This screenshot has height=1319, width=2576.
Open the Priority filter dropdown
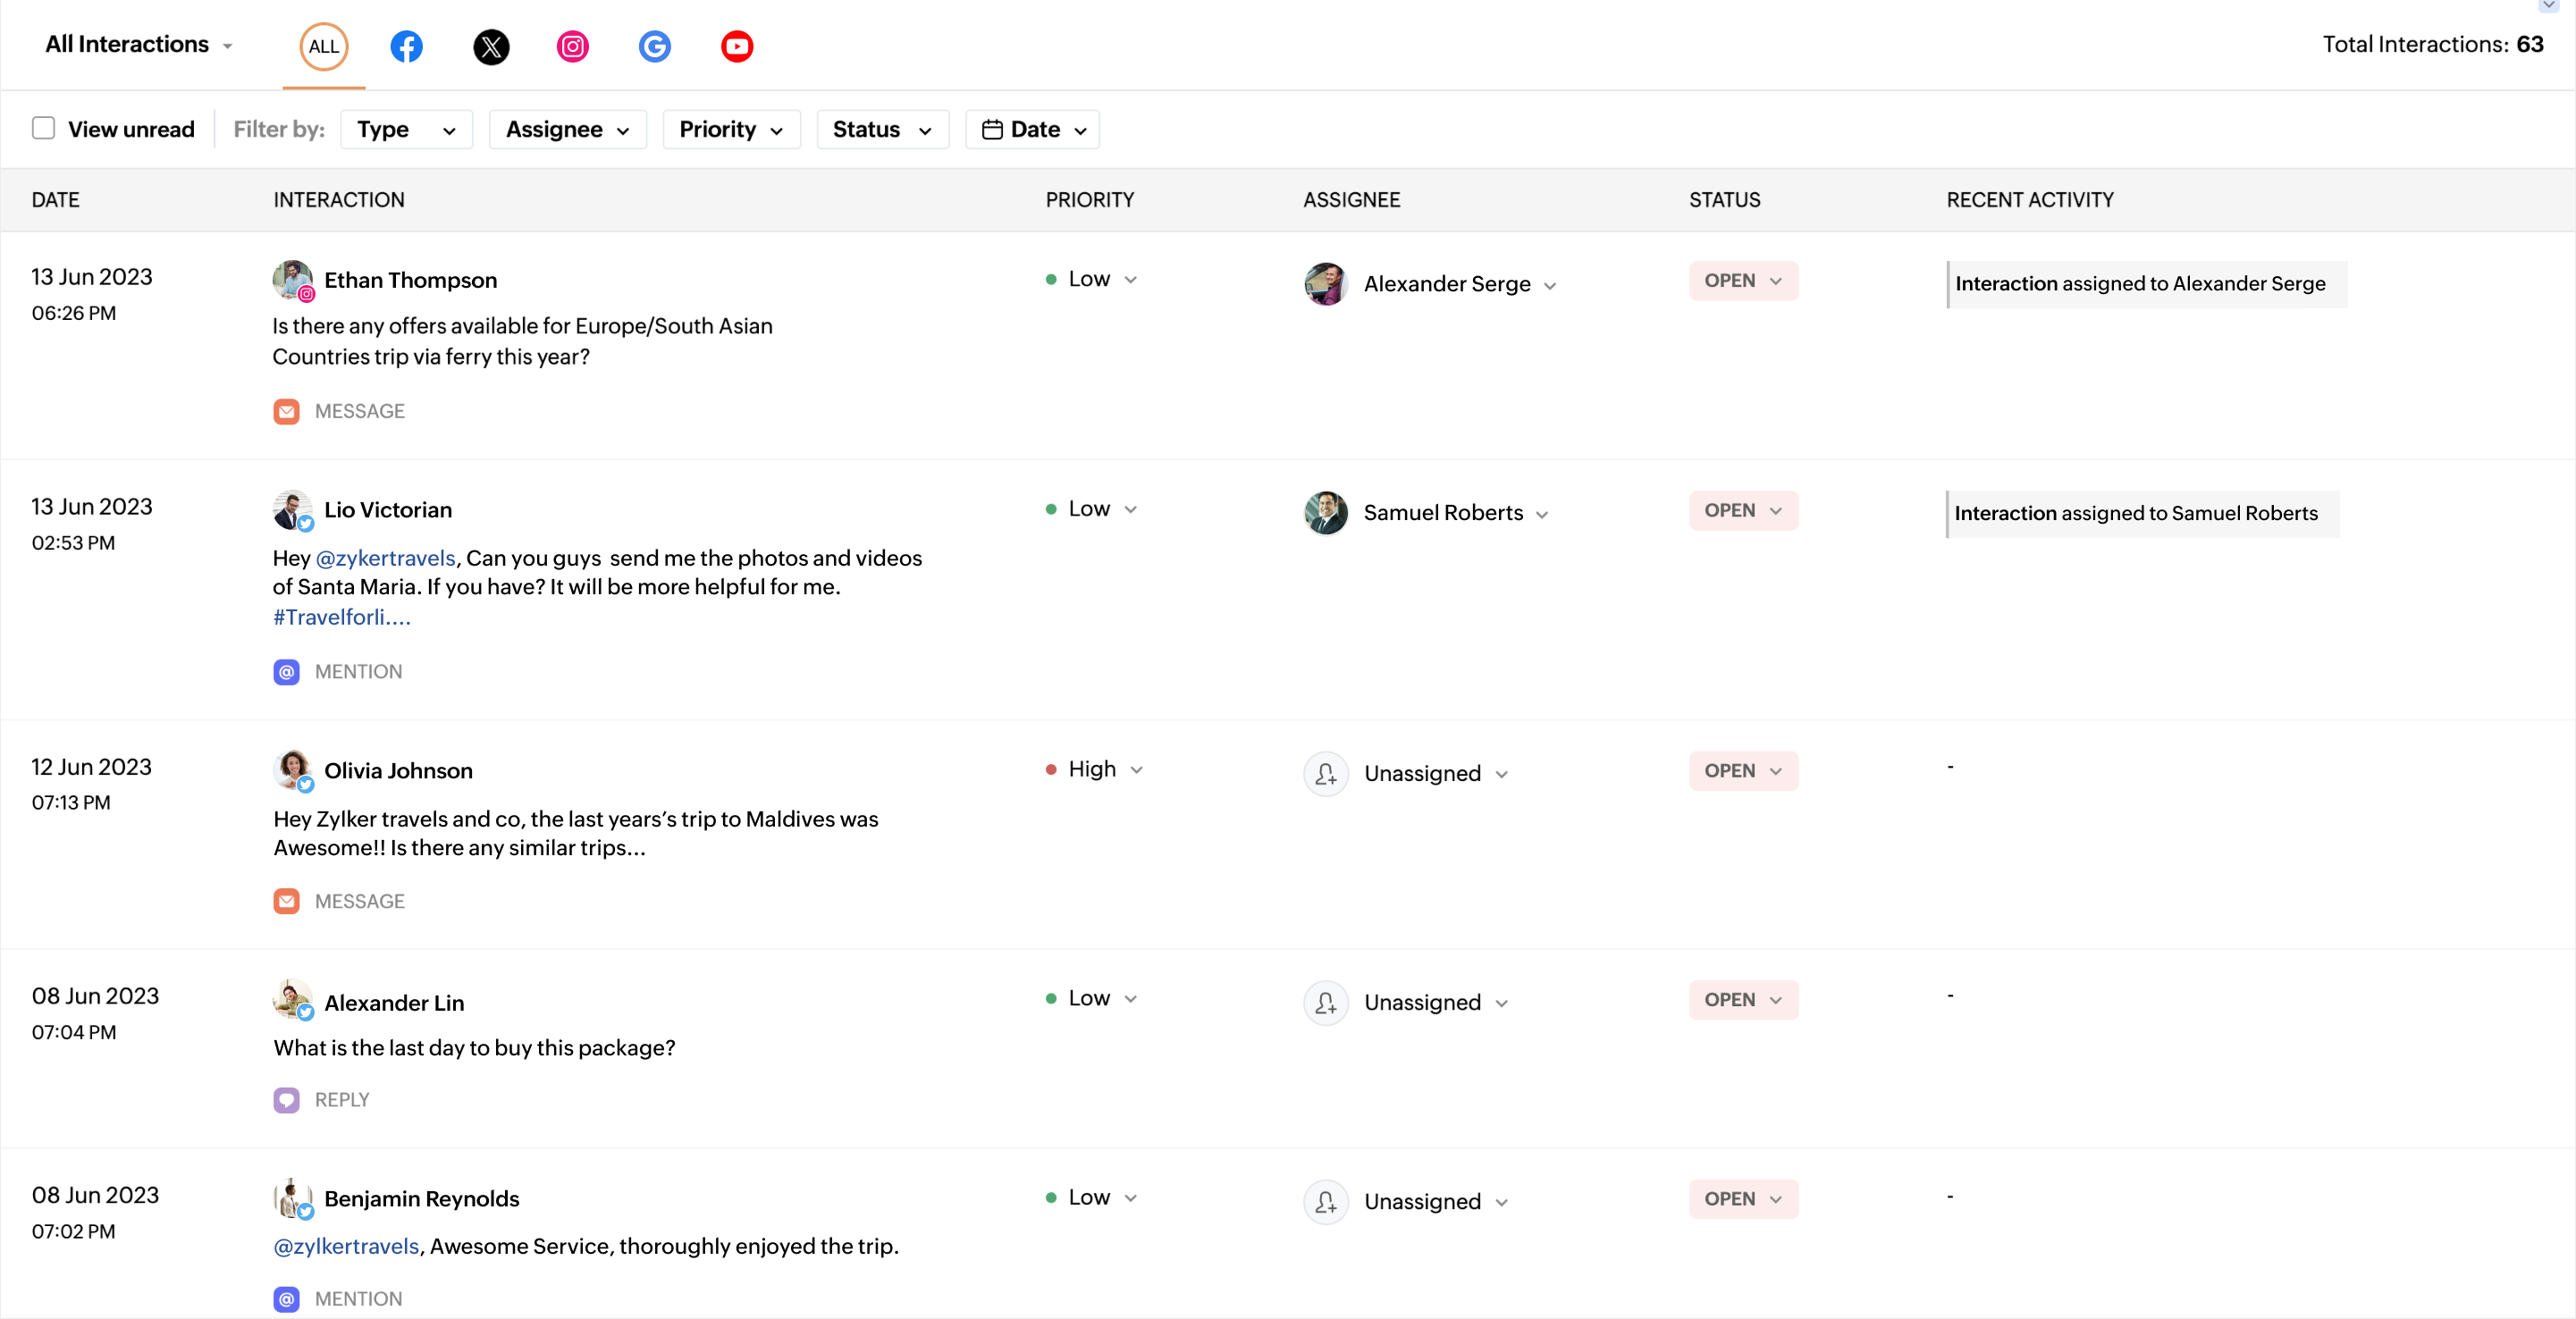pos(731,130)
